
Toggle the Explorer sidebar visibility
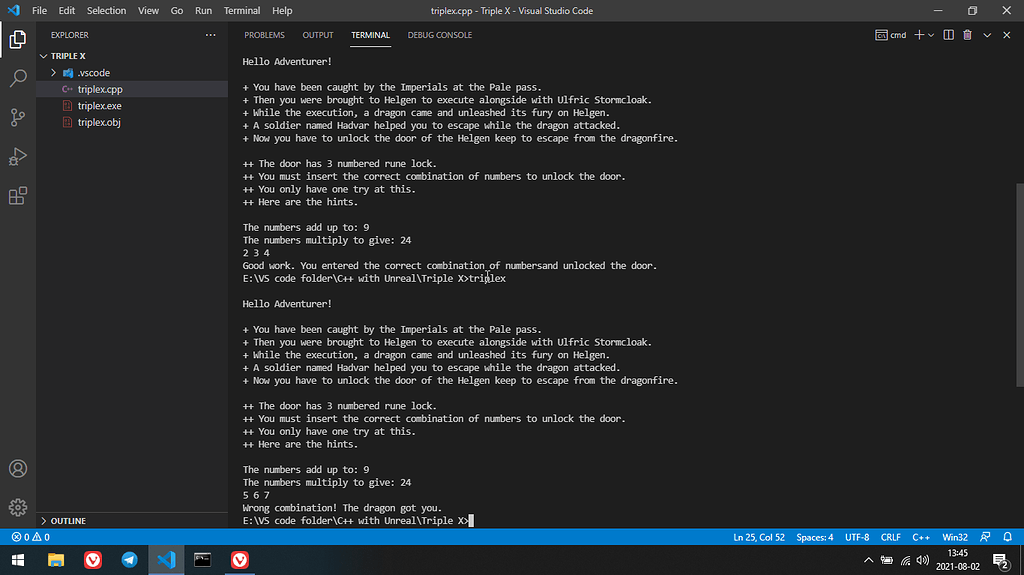[x=18, y=40]
